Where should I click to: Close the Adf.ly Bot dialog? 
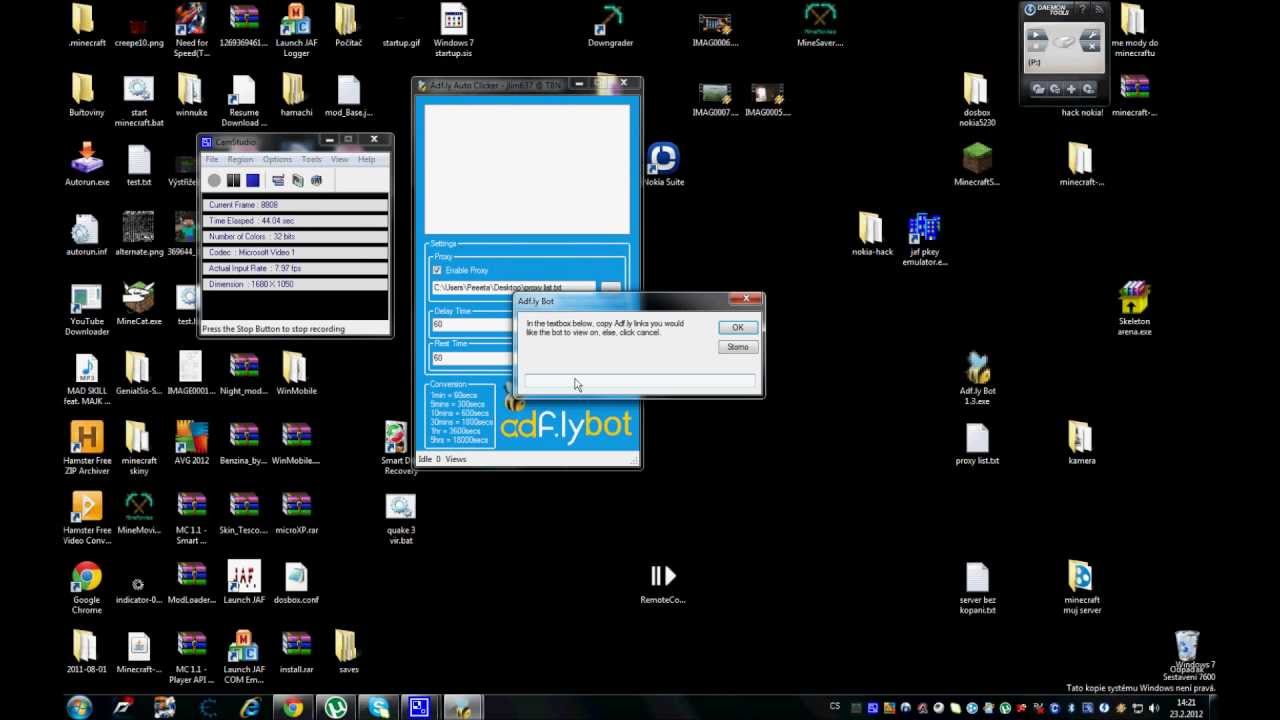[x=745, y=298]
